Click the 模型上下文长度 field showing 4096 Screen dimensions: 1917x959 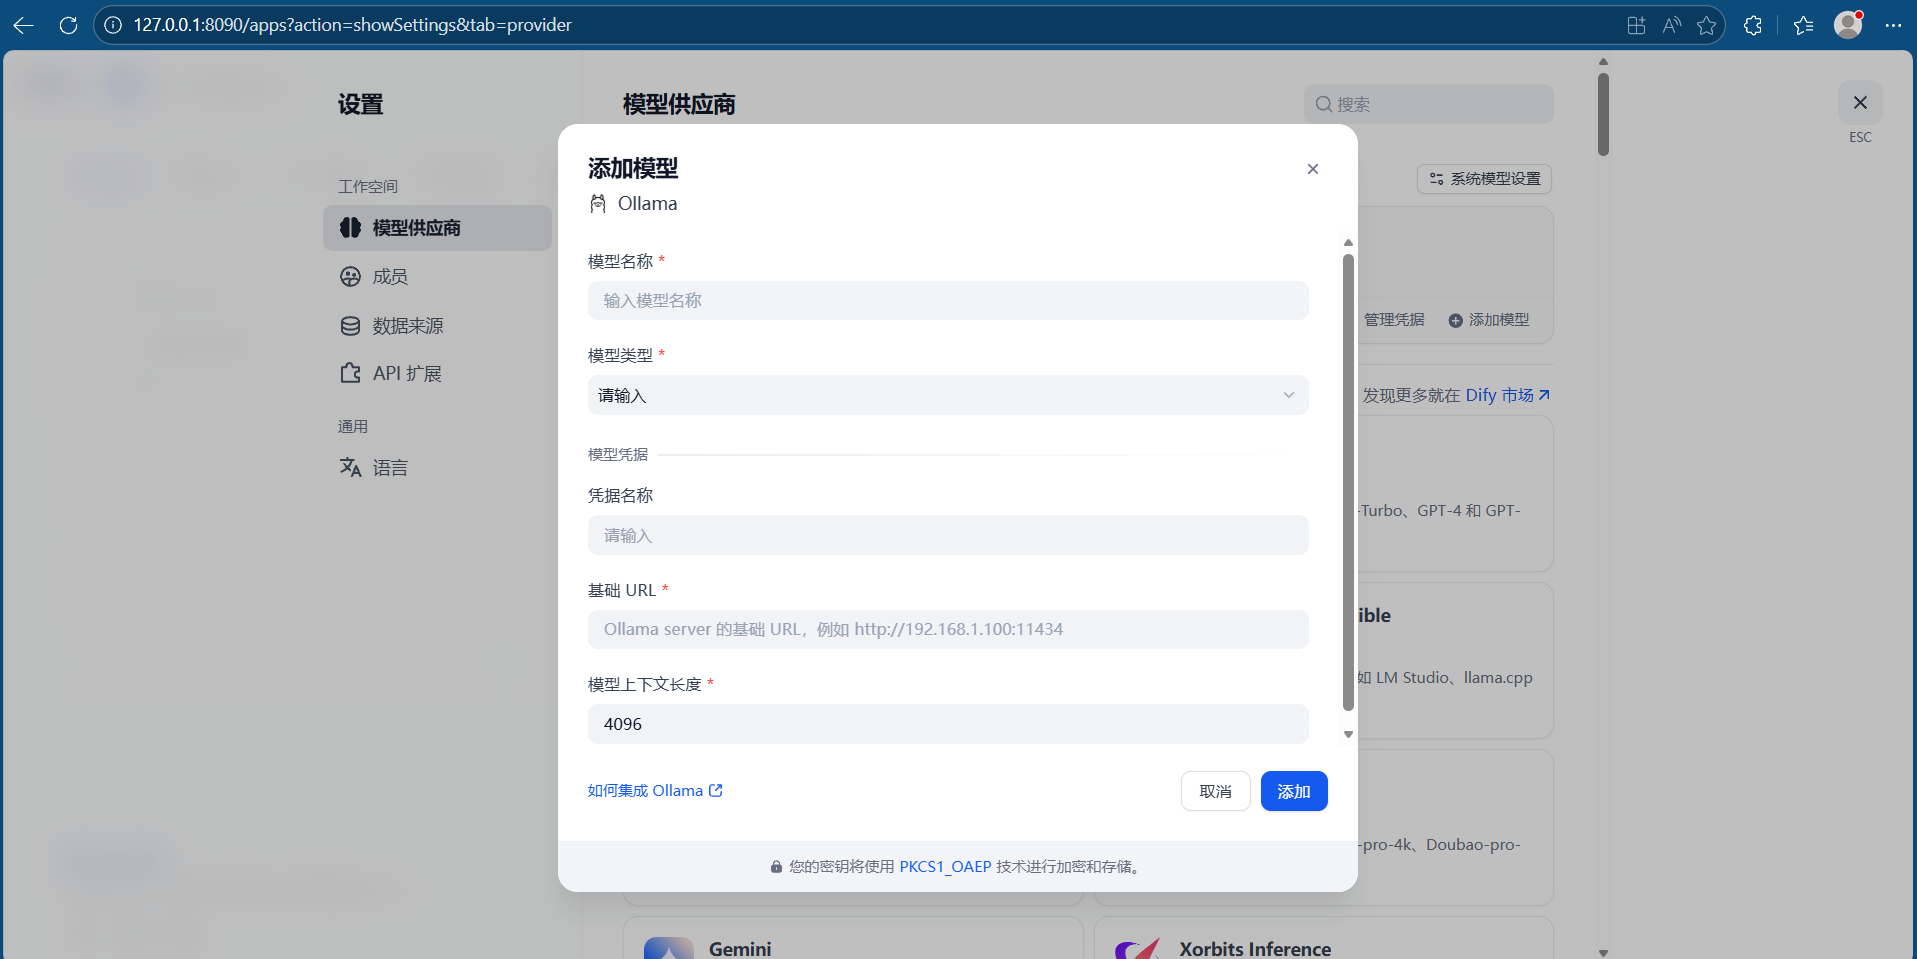(948, 724)
